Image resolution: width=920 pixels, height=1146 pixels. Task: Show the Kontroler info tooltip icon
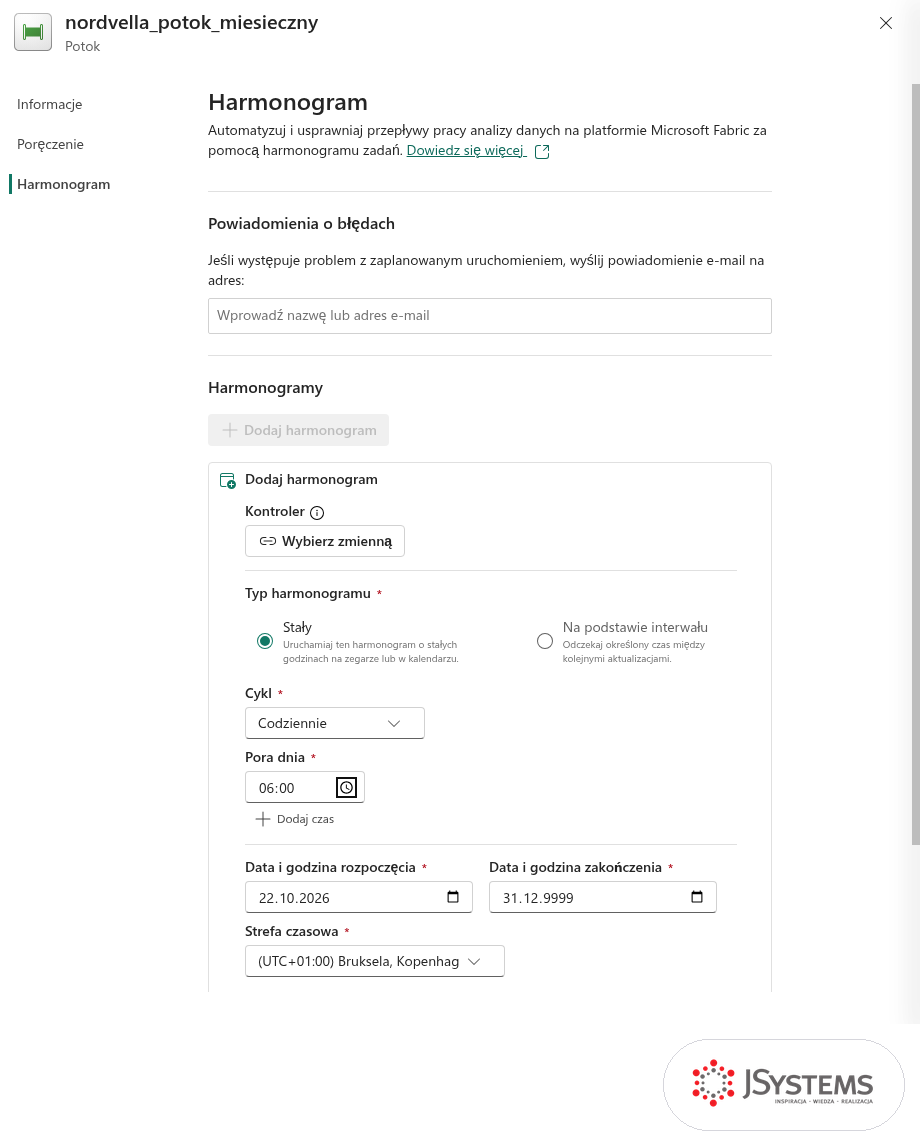click(x=317, y=512)
